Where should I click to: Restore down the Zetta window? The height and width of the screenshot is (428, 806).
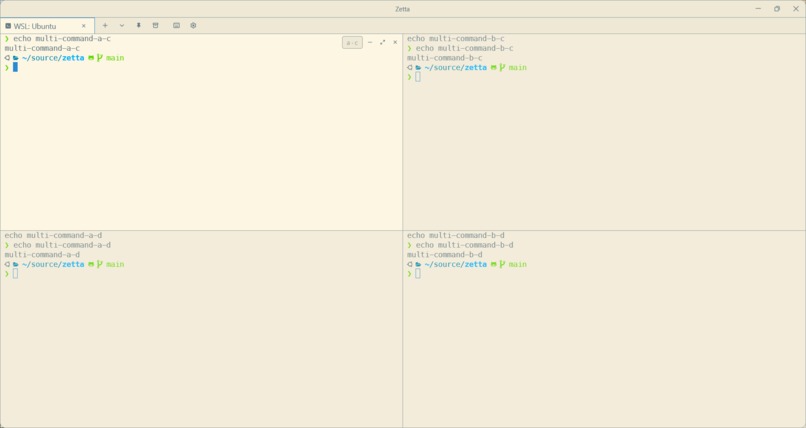pyautogui.click(x=777, y=9)
